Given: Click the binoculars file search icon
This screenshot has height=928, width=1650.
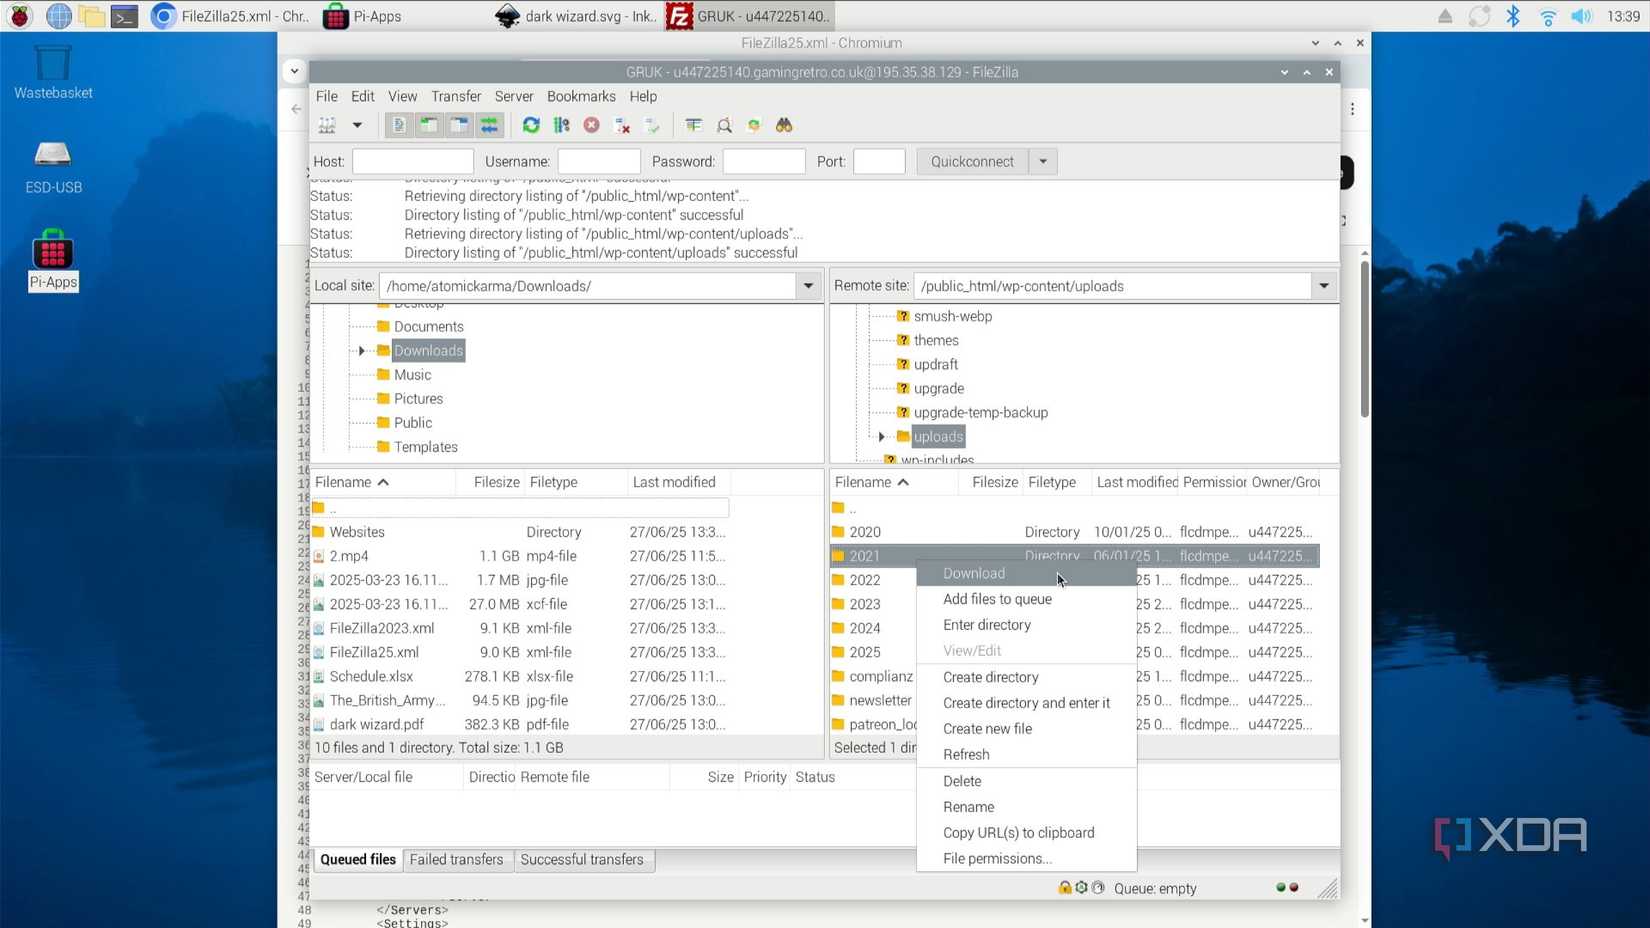Looking at the screenshot, I should point(784,125).
